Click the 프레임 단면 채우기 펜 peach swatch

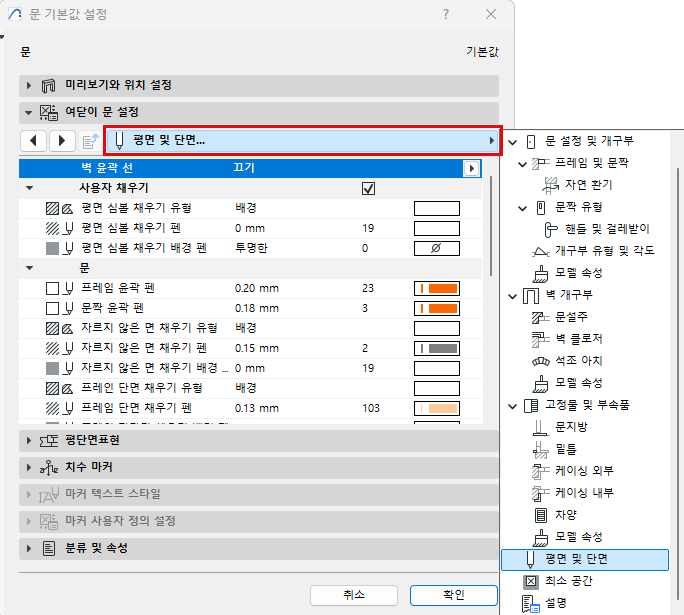tap(437, 408)
